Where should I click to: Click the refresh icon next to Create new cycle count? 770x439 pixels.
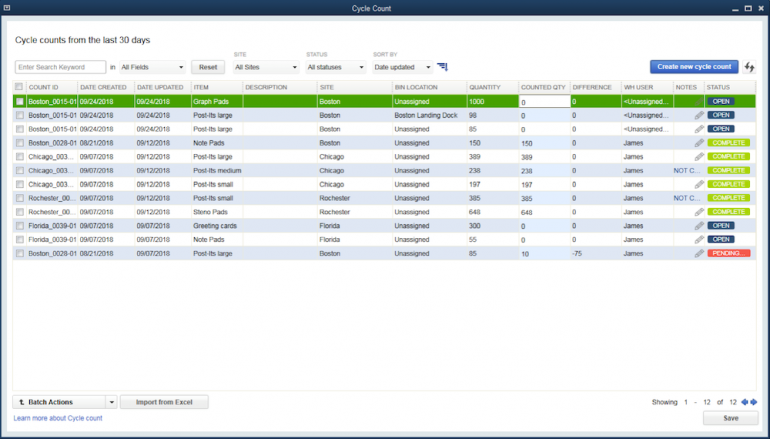[750, 67]
